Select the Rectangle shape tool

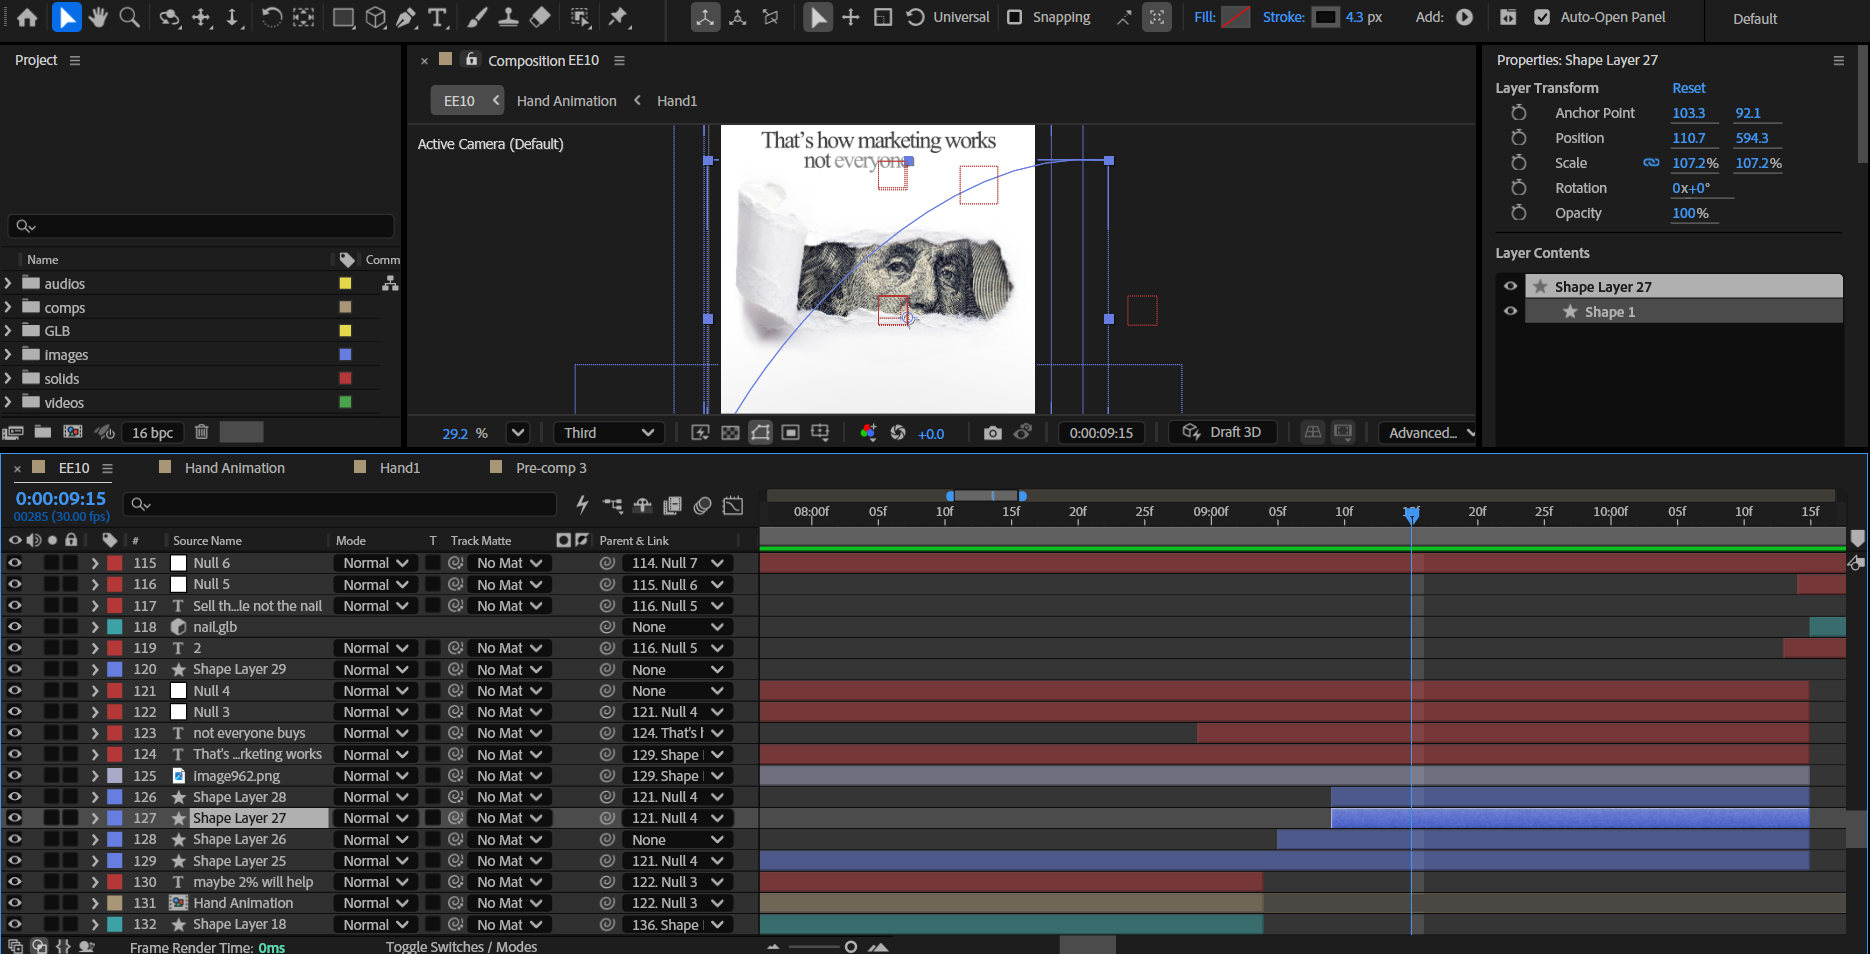tap(343, 17)
